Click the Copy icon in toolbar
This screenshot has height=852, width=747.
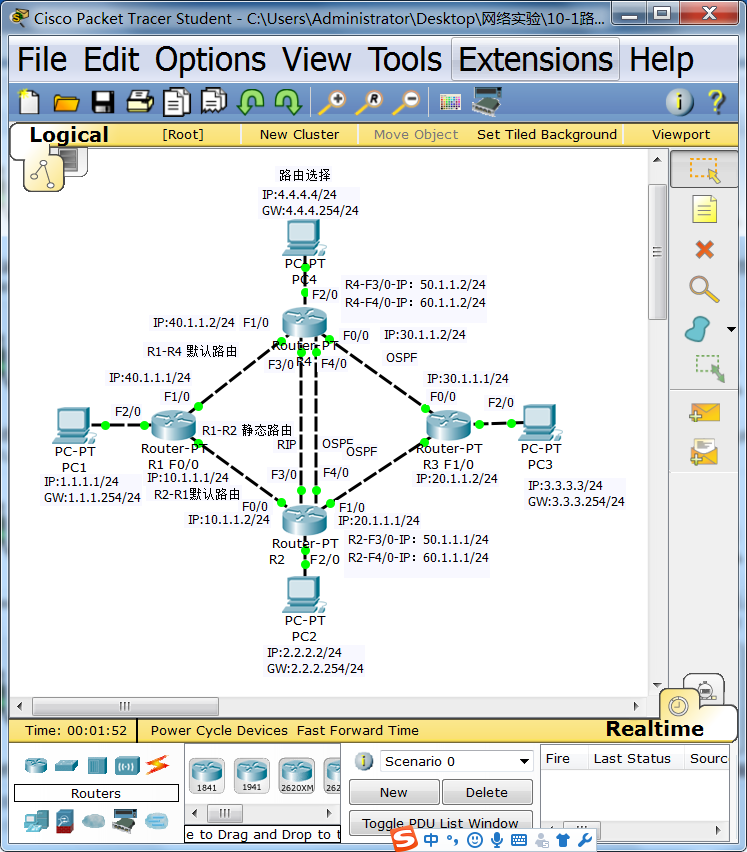tap(177, 102)
